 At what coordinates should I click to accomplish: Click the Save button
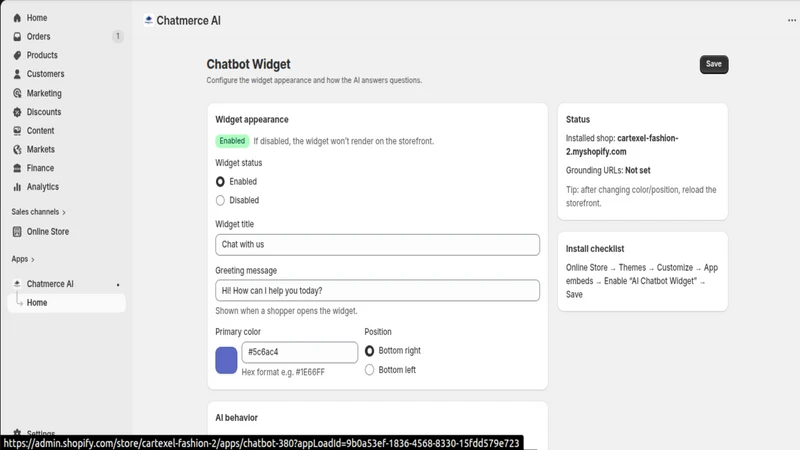pos(714,64)
